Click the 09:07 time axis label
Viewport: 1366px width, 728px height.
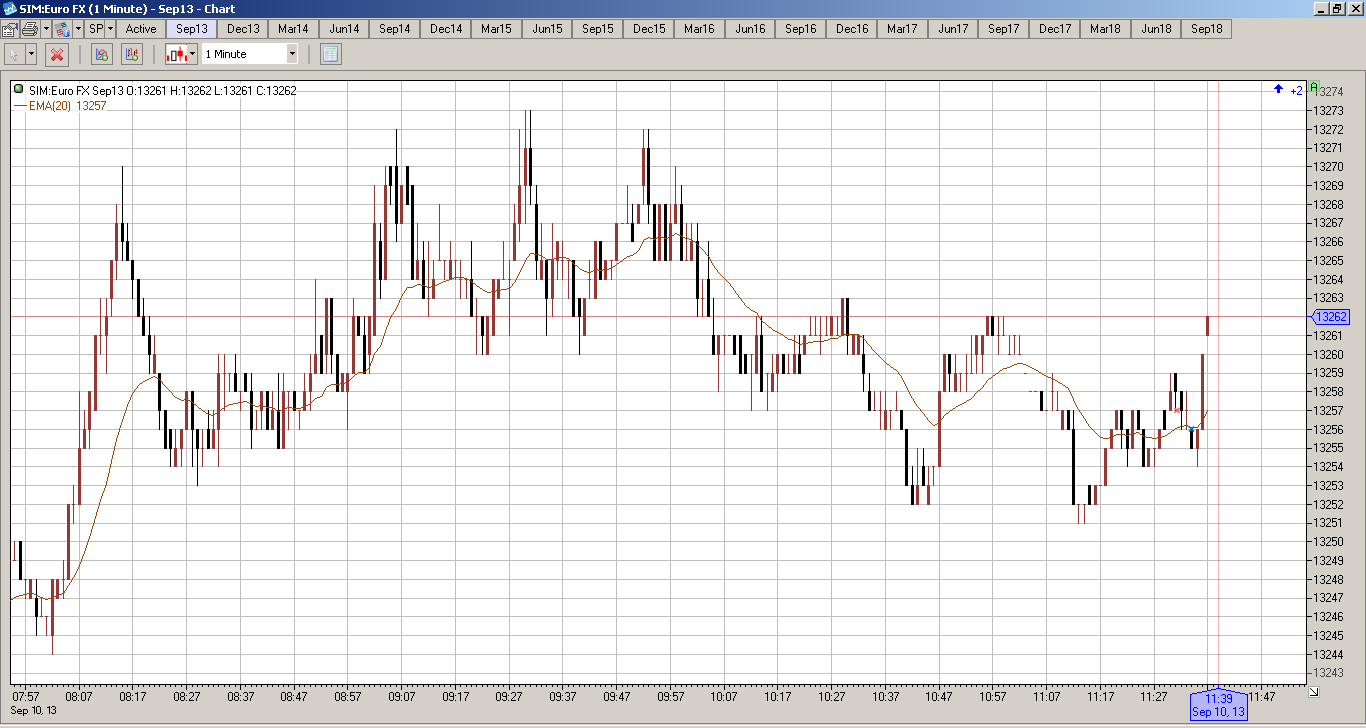point(402,696)
